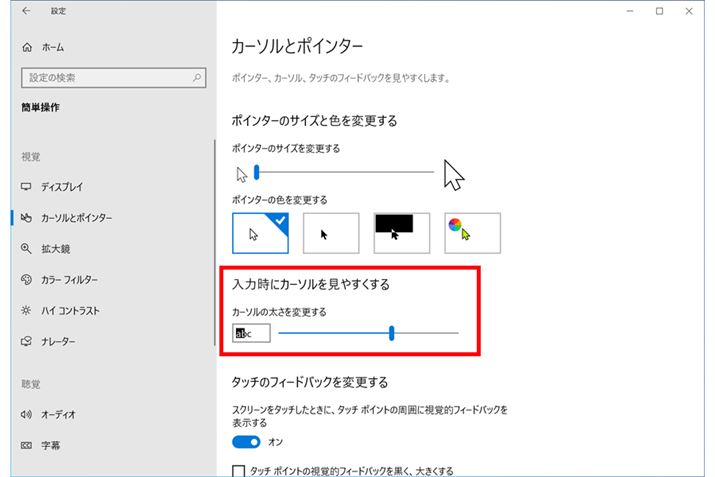Viewport: 715px width, 477px height.
Task: Select the custom color pointer option
Action: 472,233
